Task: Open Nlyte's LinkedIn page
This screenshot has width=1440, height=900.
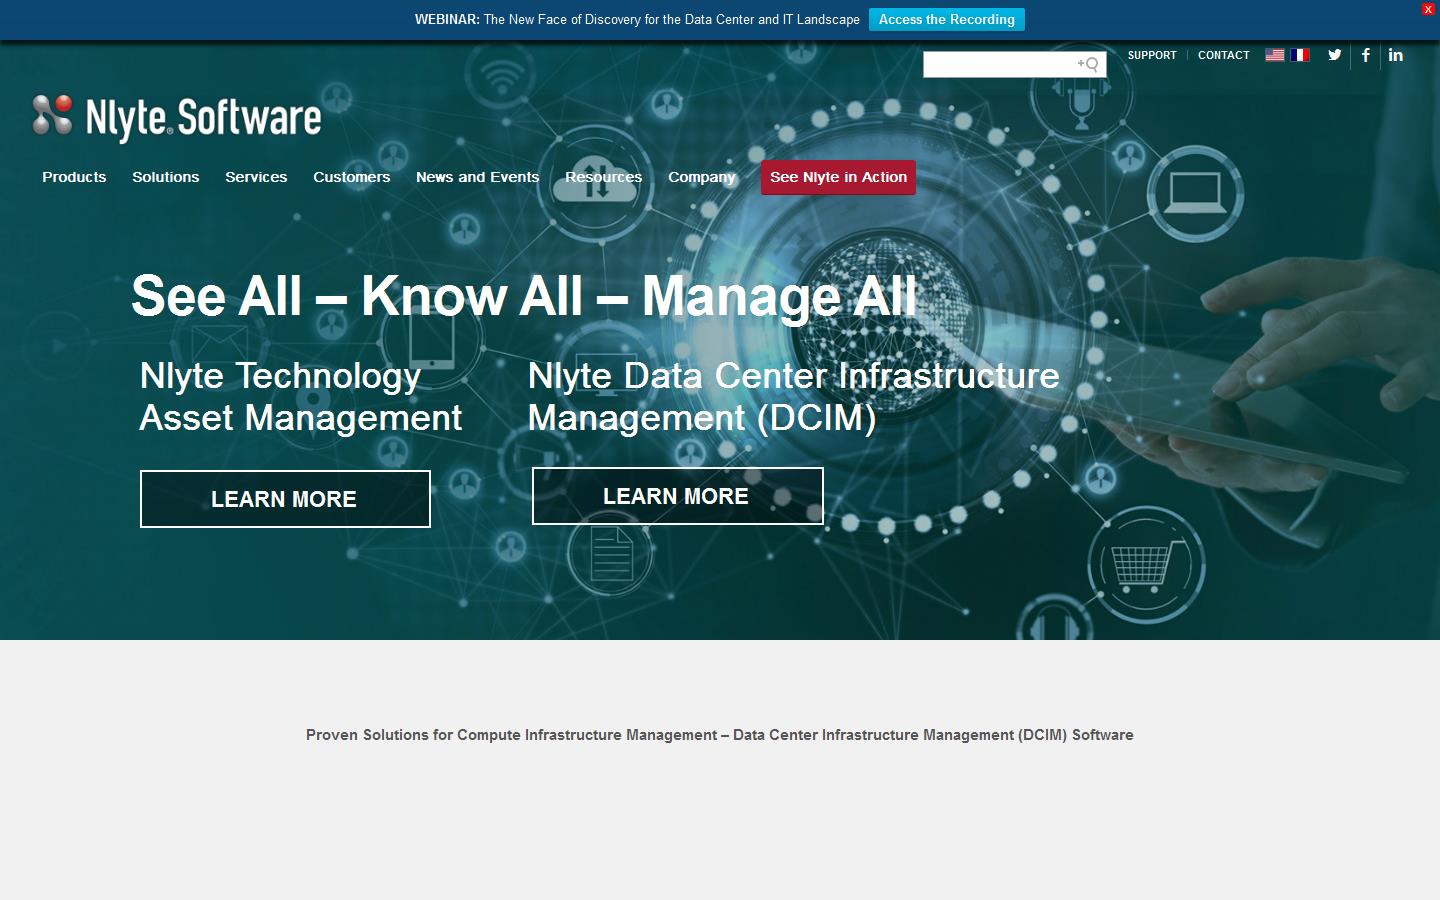Action: [x=1395, y=55]
